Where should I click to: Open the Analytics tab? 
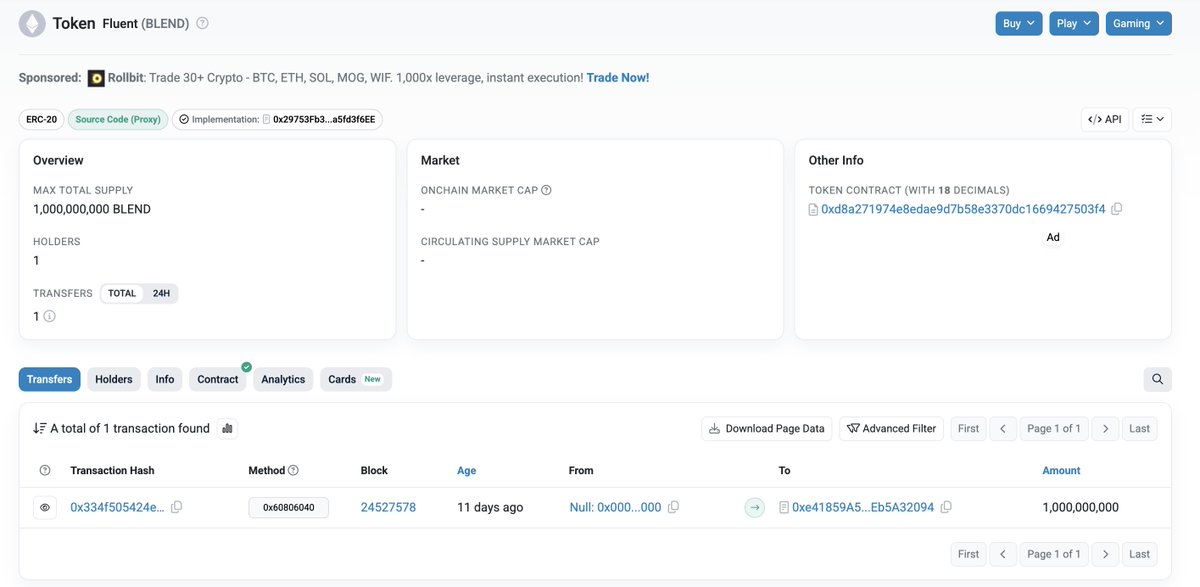click(283, 379)
